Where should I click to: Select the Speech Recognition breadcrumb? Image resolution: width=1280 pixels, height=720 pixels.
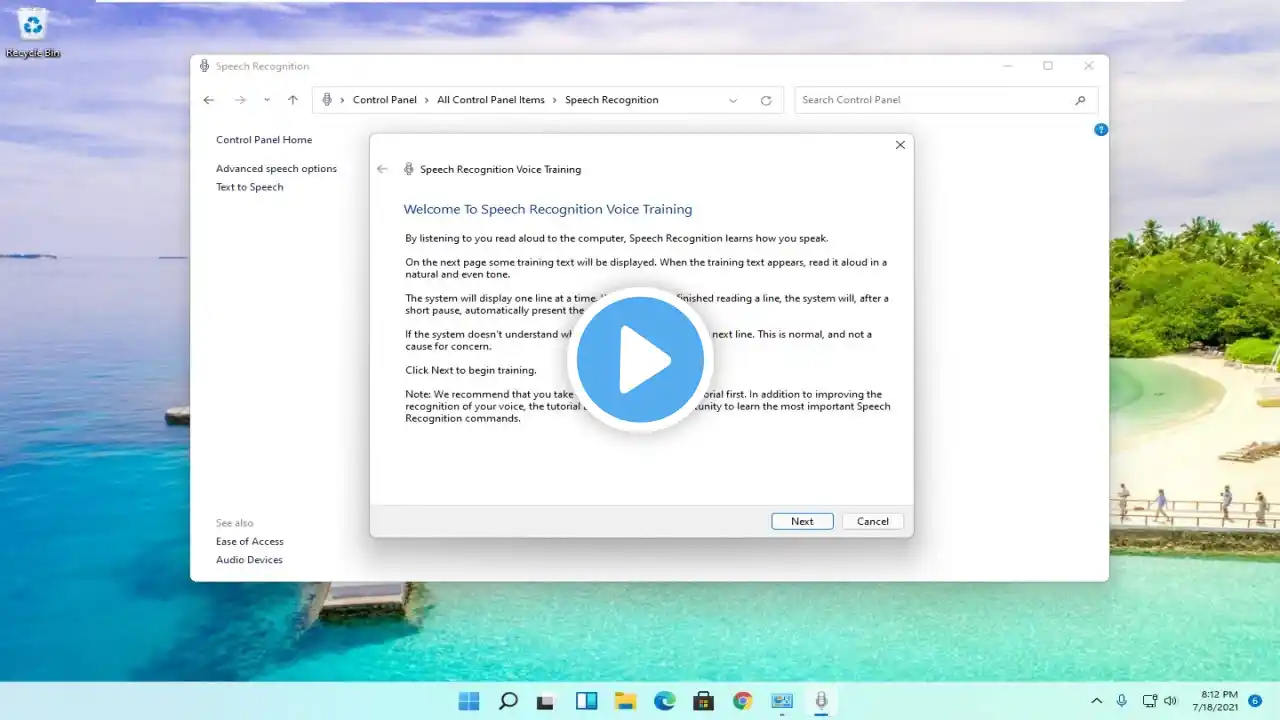click(612, 100)
